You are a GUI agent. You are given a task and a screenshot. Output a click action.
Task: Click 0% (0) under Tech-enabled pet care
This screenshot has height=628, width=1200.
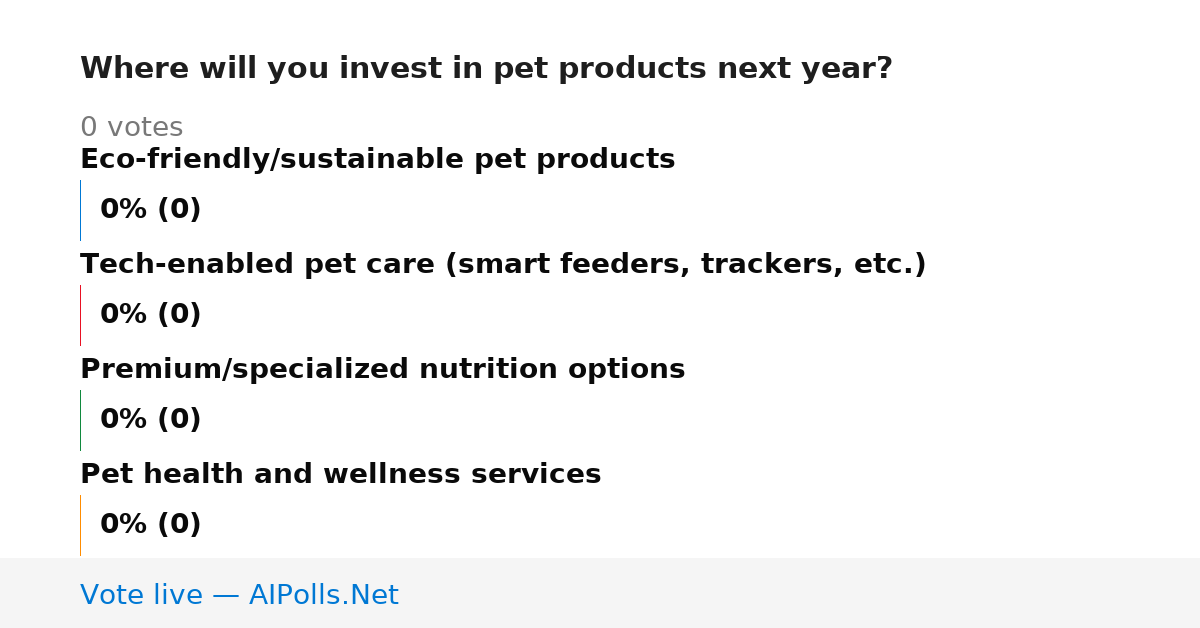[x=150, y=315]
